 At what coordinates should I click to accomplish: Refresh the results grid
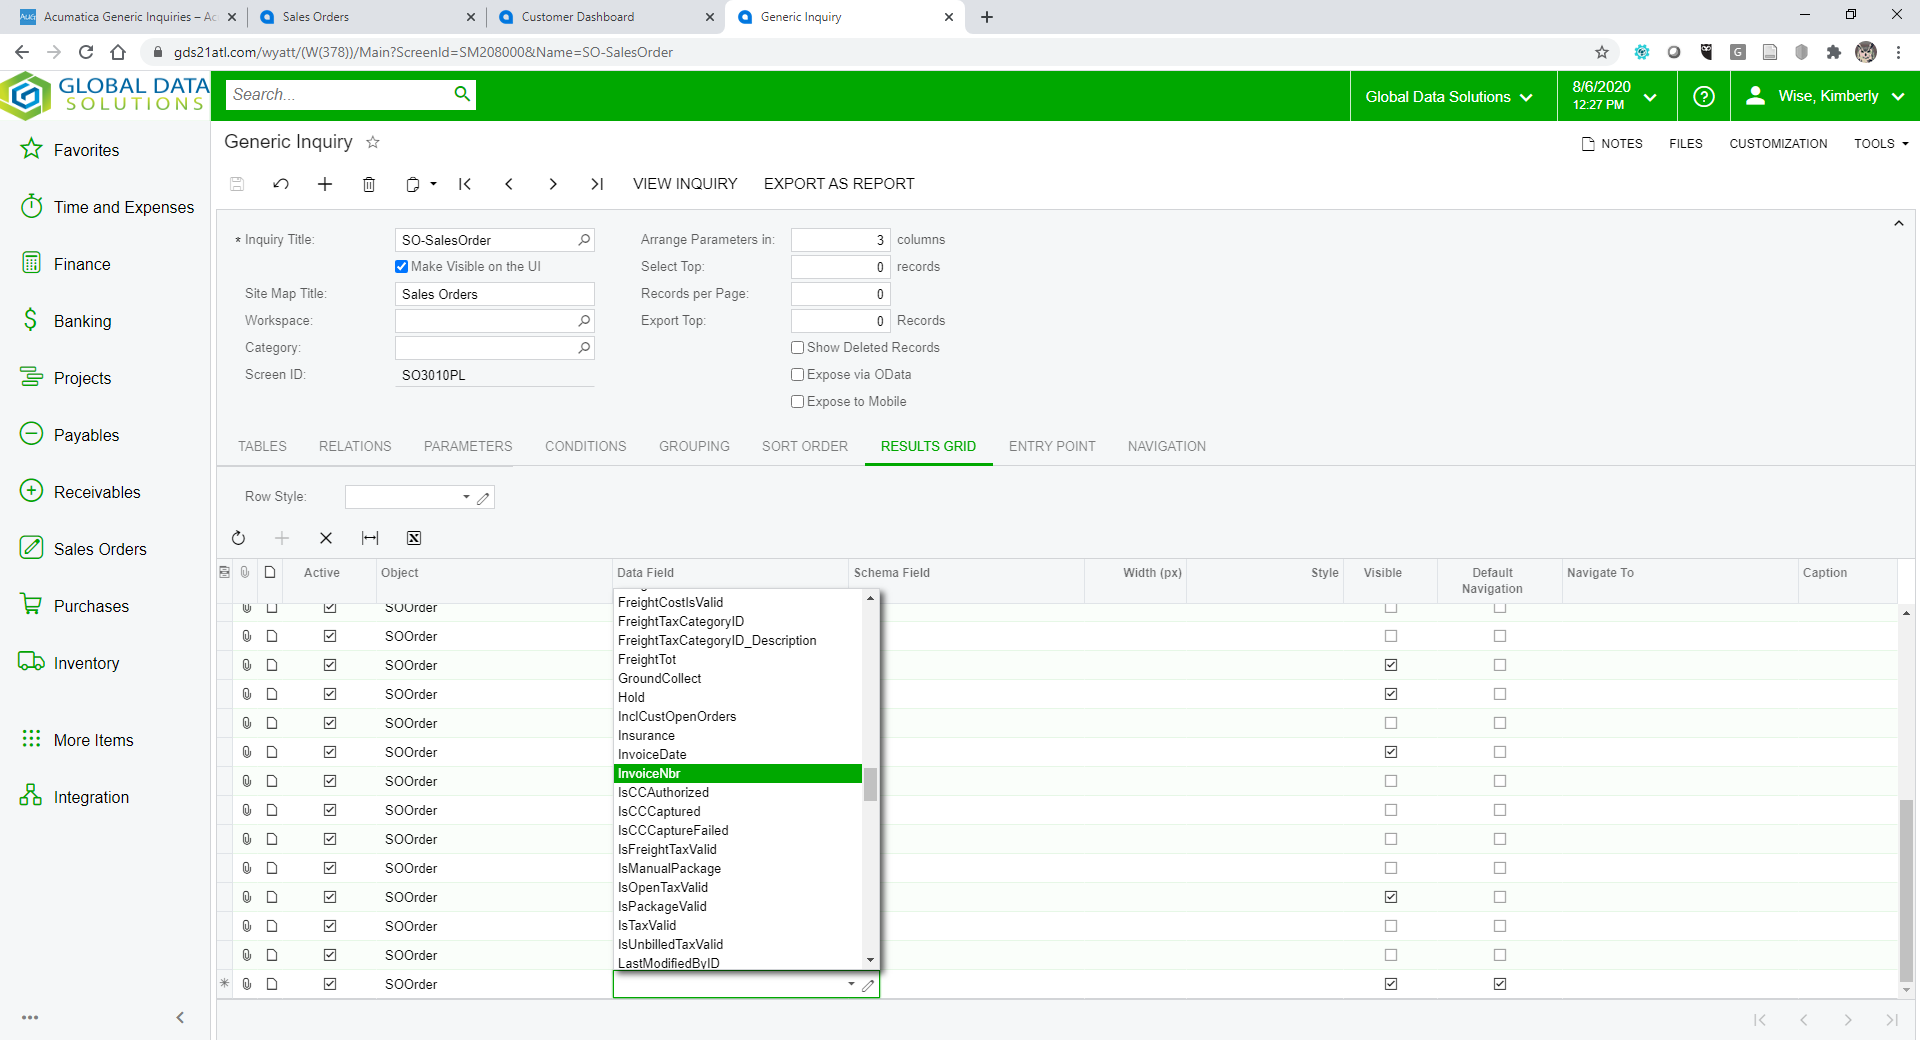tap(238, 538)
